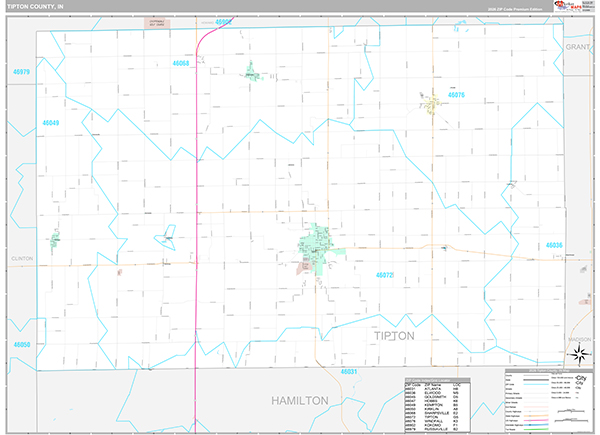Select ZIP code label 46072
The image size is (600, 435).
click(x=385, y=275)
